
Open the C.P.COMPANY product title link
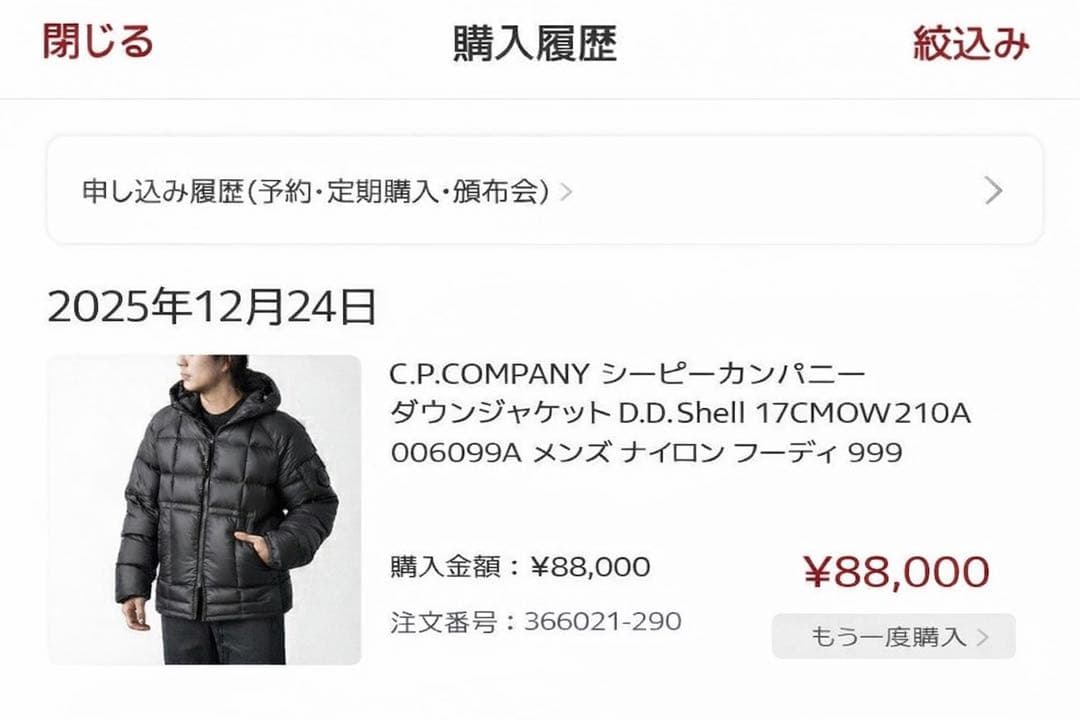pos(628,375)
